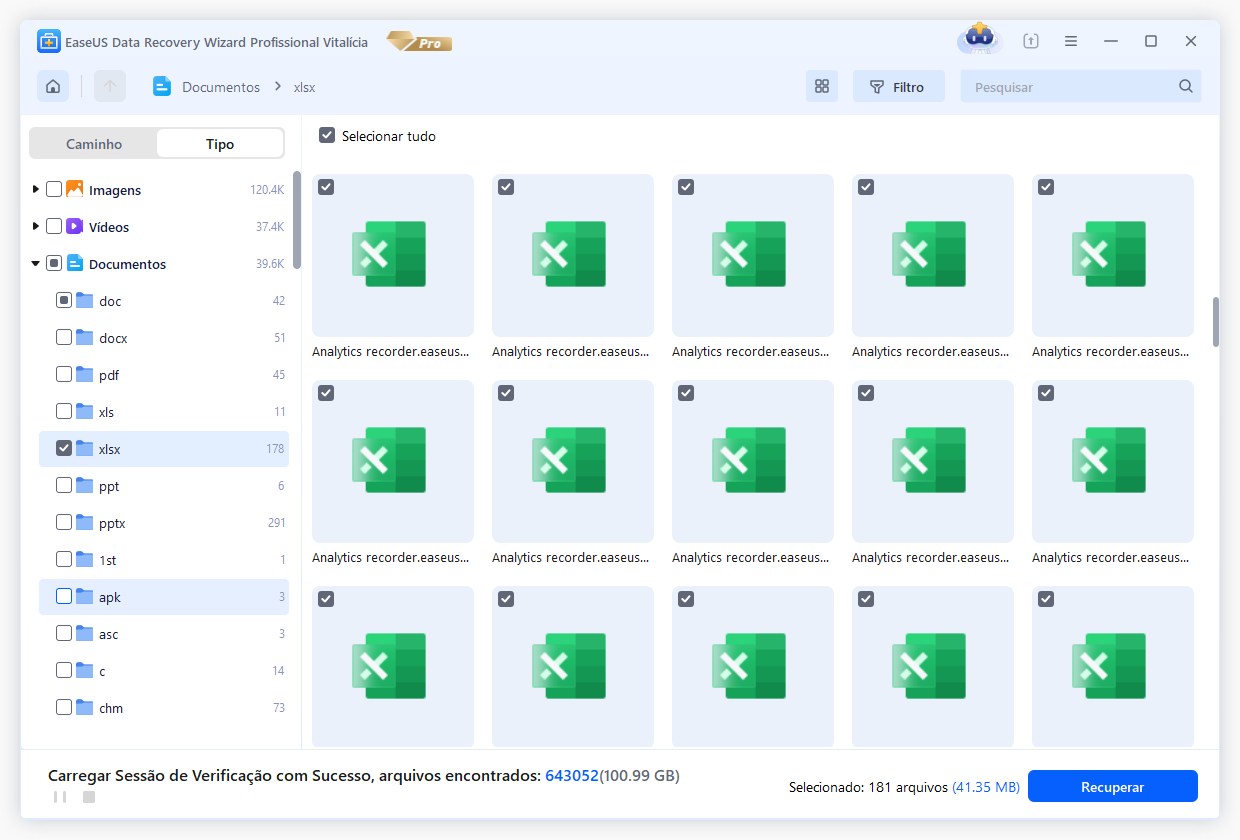1240x840 pixels.
Task: Toggle the Documentos checkbox
Action: (x=54, y=263)
